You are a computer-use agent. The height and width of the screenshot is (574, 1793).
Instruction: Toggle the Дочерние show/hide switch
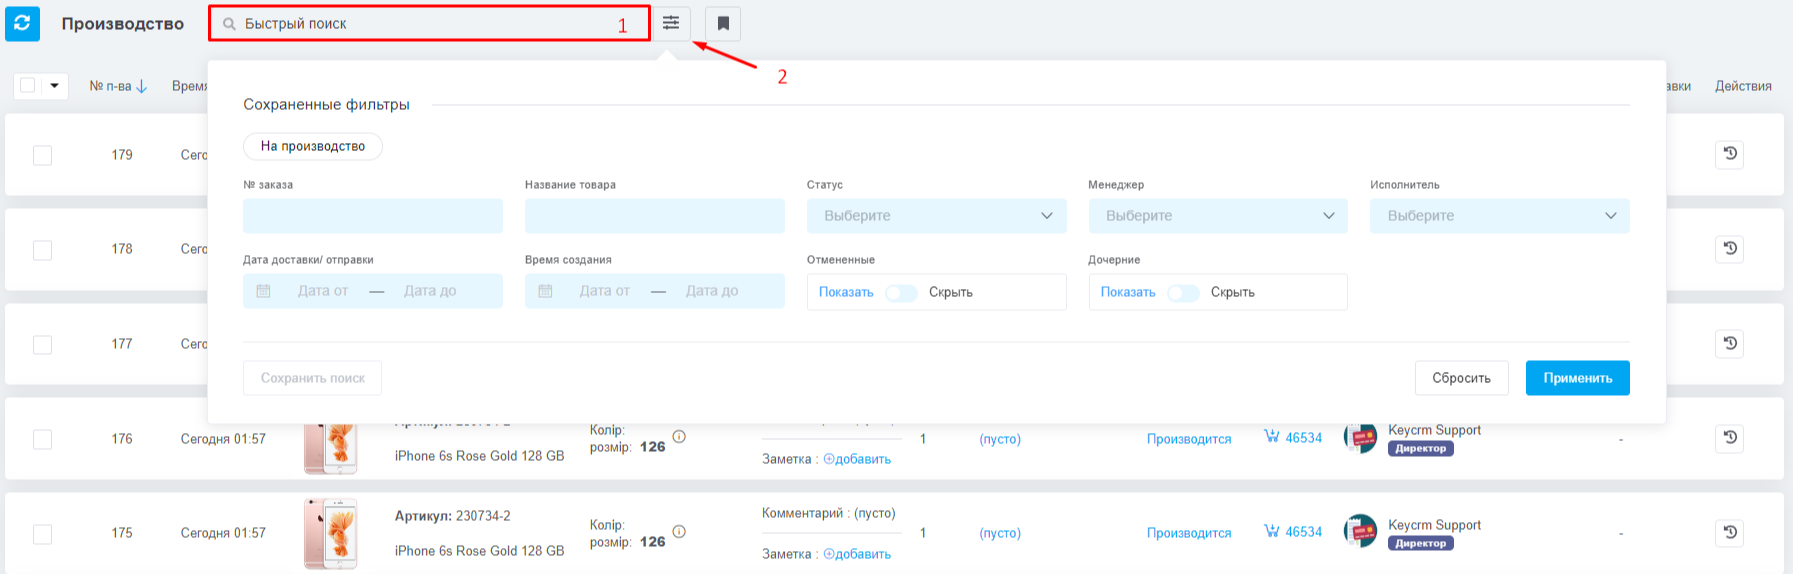point(1183,293)
